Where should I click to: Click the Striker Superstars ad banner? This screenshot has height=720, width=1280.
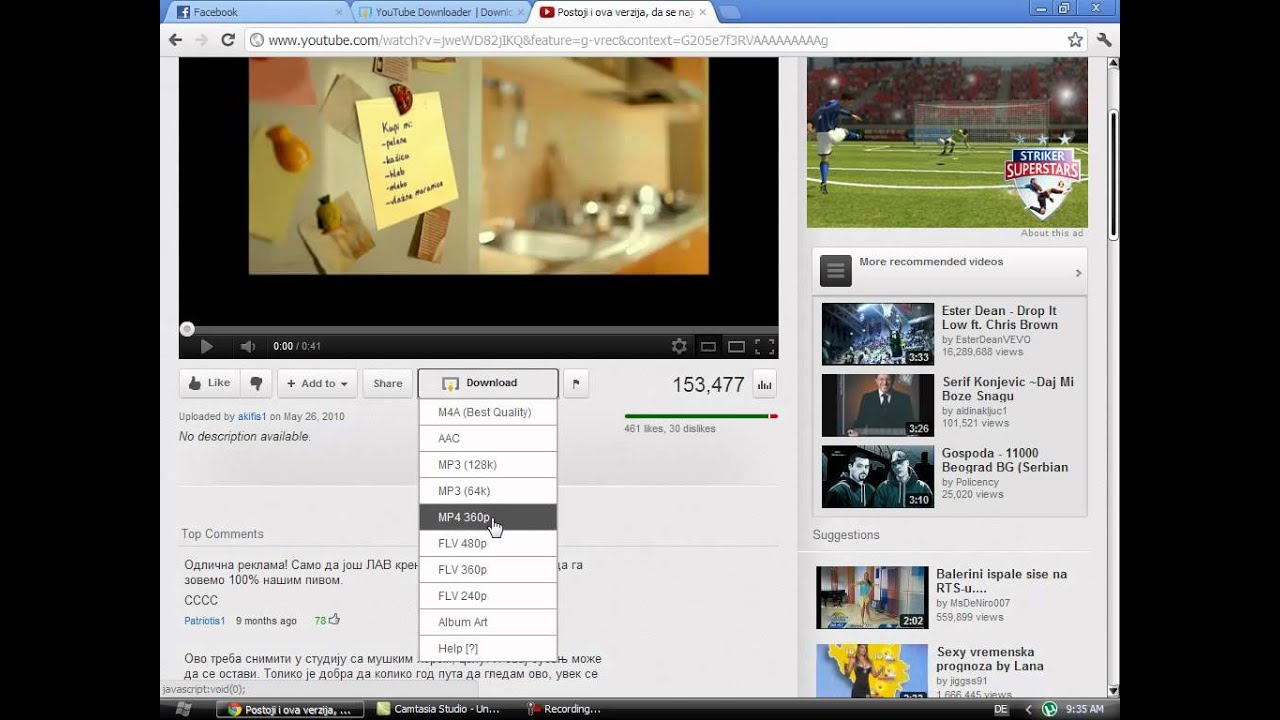[947, 142]
